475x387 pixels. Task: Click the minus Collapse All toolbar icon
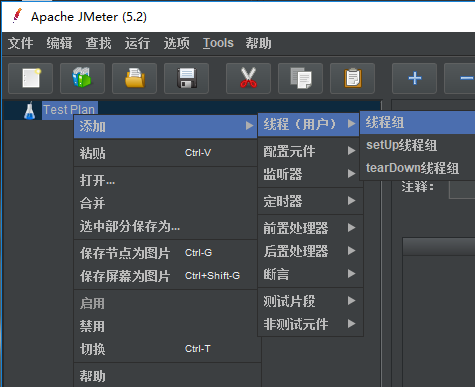pyautogui.click(x=460, y=78)
